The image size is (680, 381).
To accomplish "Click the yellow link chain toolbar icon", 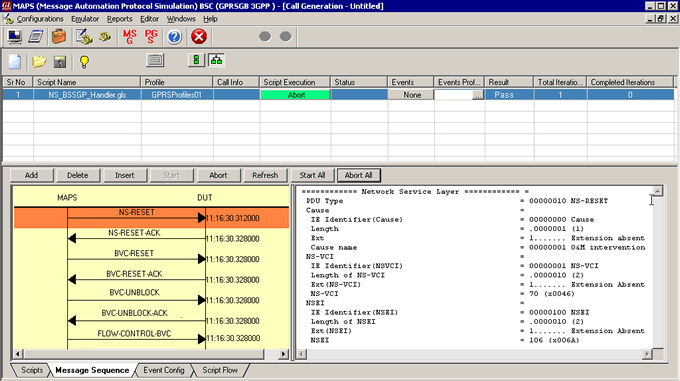I will pos(105,37).
